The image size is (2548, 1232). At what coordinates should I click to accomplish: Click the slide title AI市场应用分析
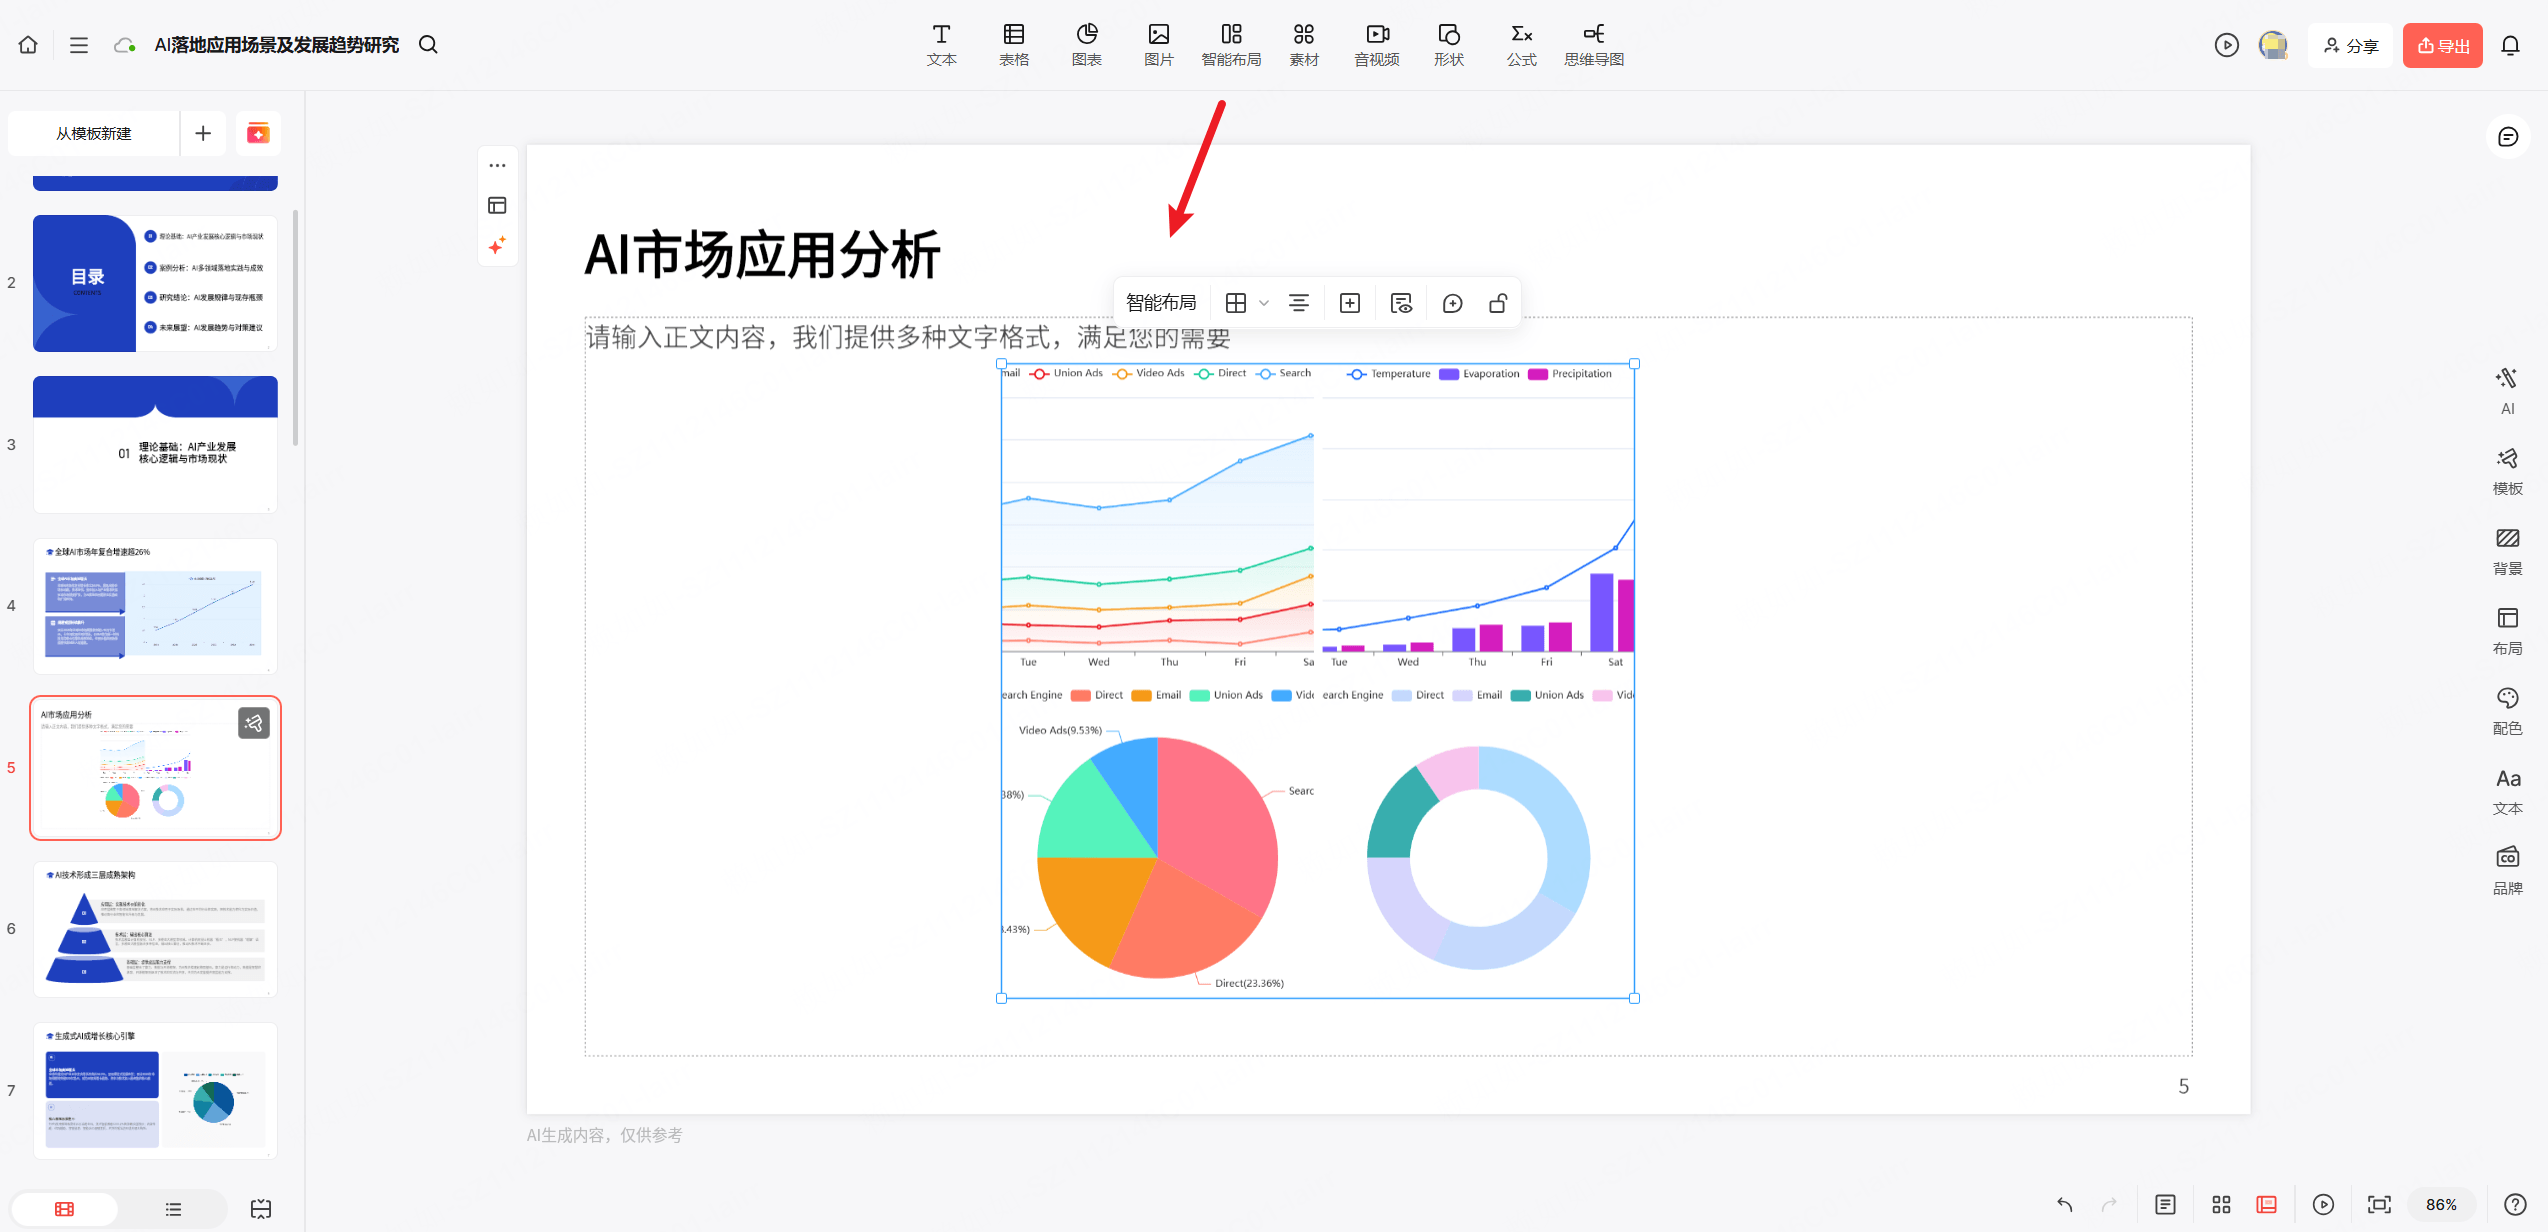click(x=763, y=256)
